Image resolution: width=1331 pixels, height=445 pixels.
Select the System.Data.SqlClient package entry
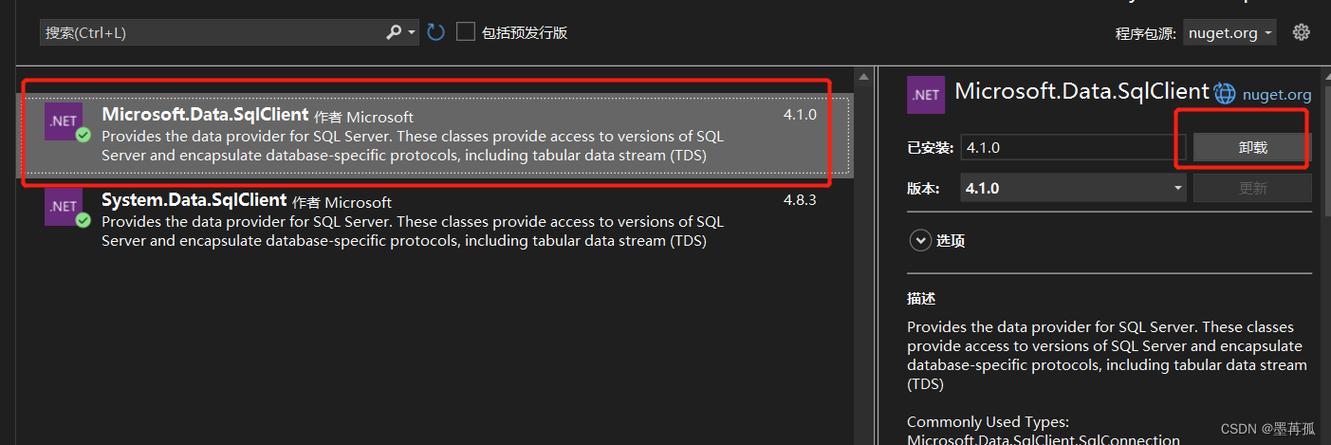coord(436,220)
